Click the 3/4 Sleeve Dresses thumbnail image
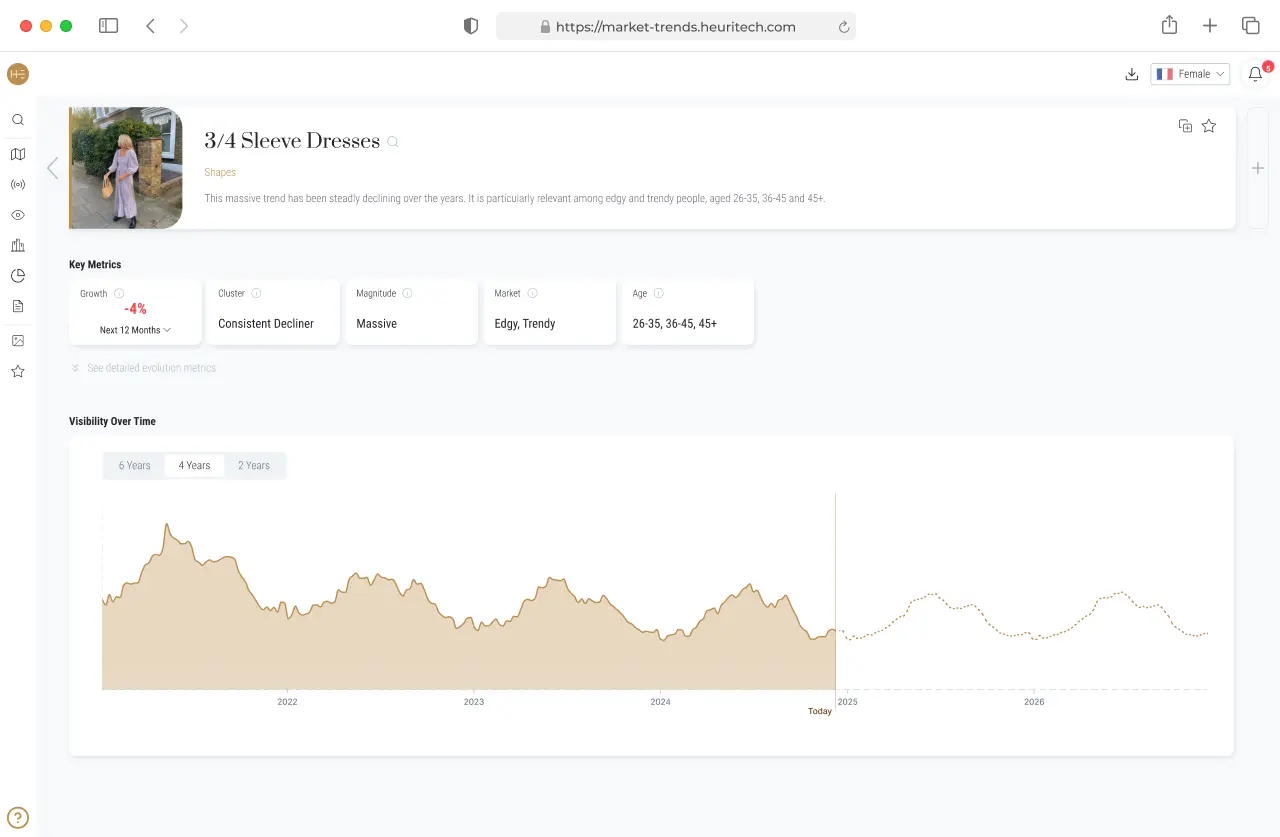1280x837 pixels. [126, 168]
